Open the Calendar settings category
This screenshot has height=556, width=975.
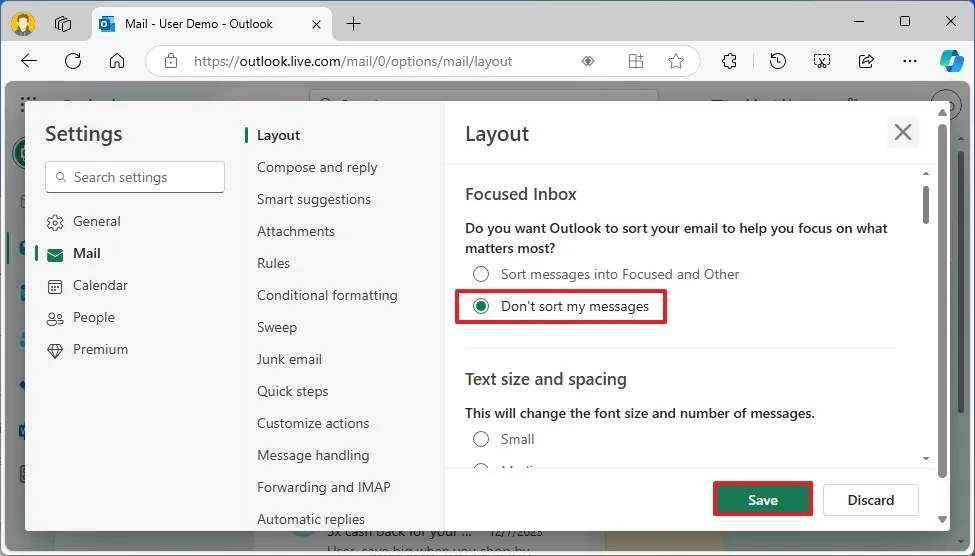point(100,285)
